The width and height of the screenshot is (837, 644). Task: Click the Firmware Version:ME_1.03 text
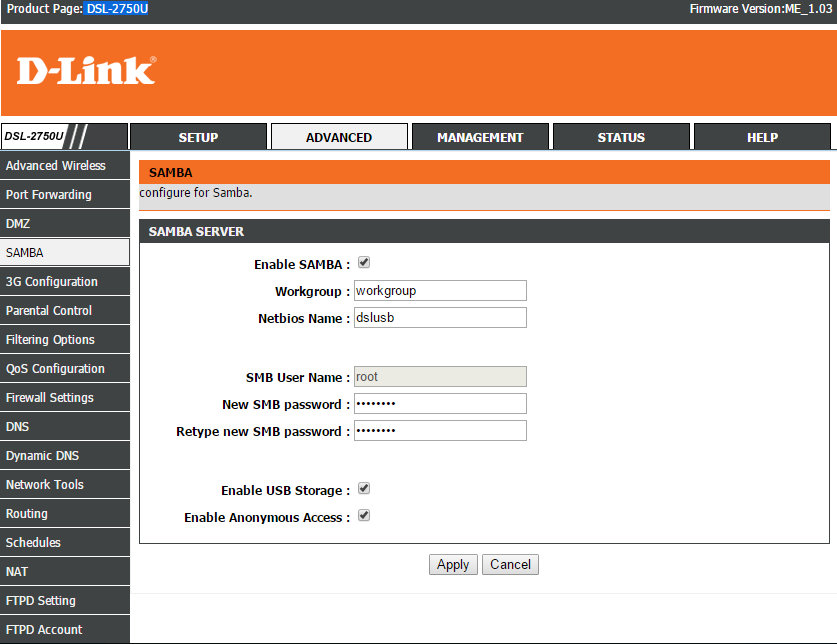pyautogui.click(x=761, y=9)
